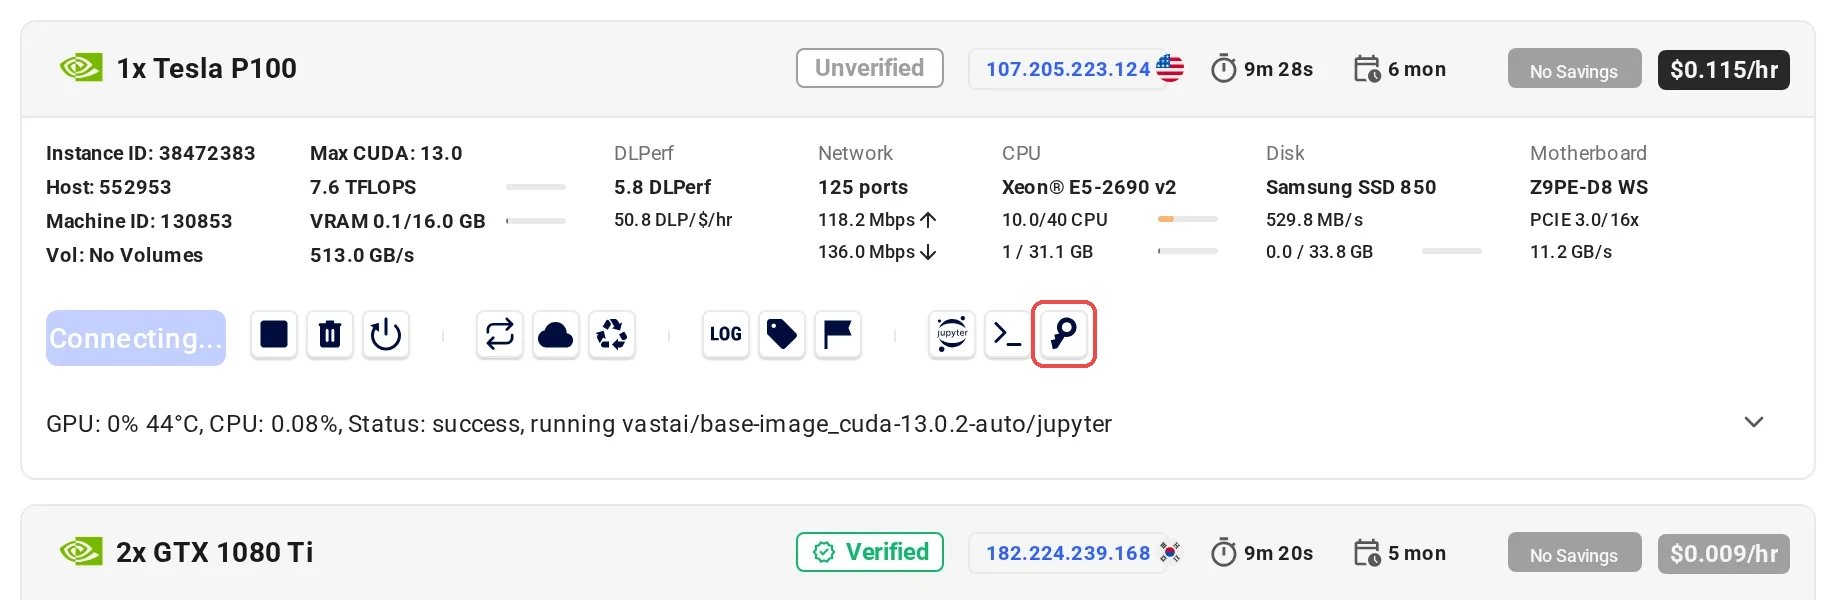Click 5.8 DLPerf value
The height and width of the screenshot is (600, 1836).
[663, 187]
